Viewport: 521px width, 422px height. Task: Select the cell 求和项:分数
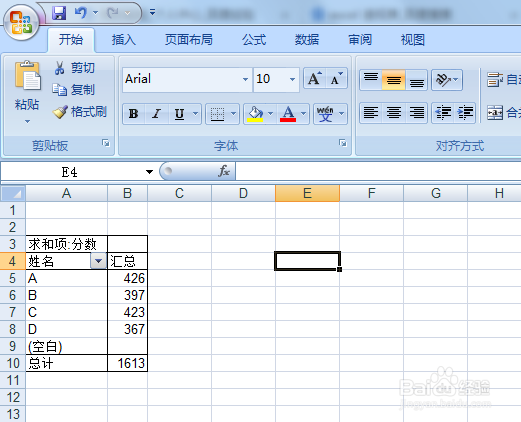click(x=67, y=244)
